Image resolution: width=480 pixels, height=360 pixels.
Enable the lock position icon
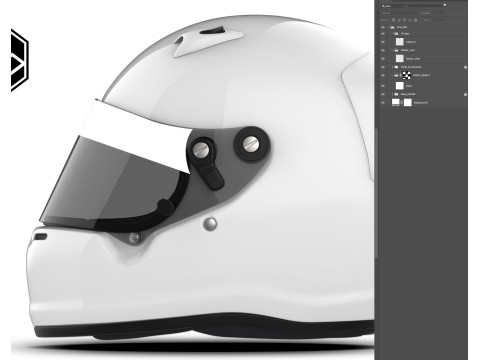point(404,20)
